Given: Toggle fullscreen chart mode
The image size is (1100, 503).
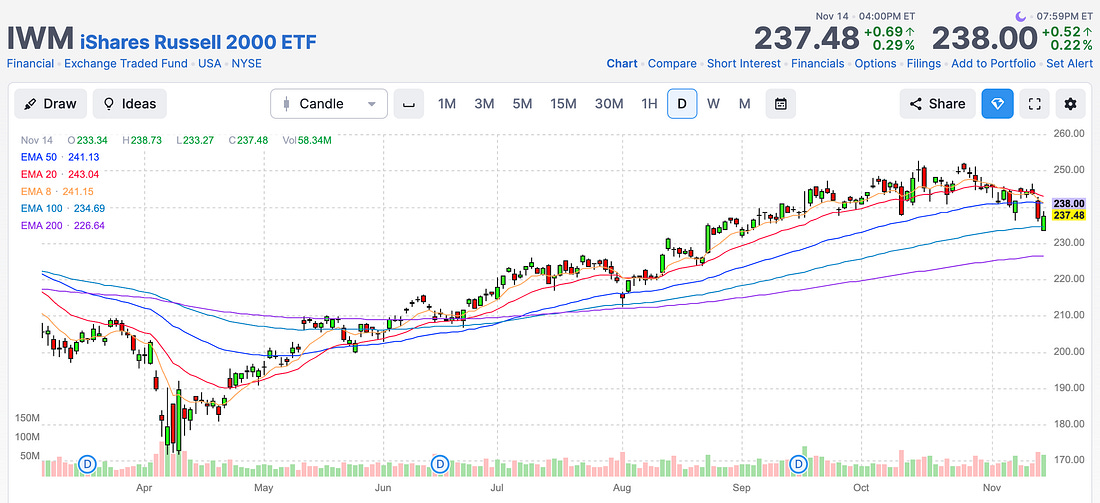Looking at the screenshot, I should pos(1033,104).
